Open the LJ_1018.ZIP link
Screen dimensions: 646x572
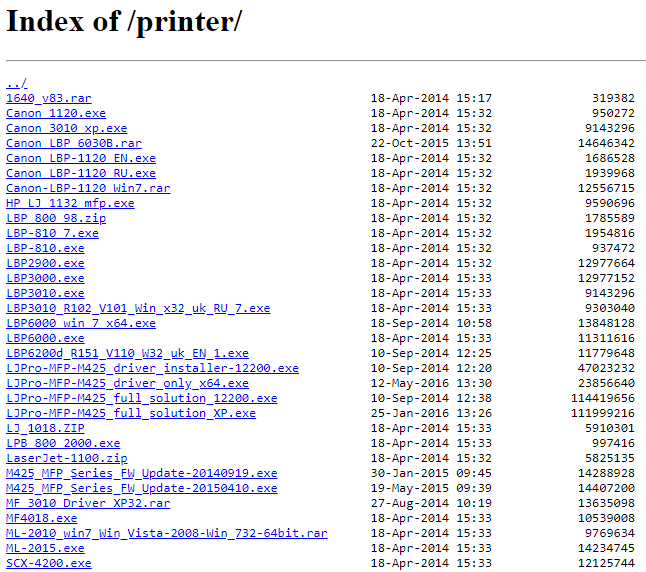(x=45, y=428)
